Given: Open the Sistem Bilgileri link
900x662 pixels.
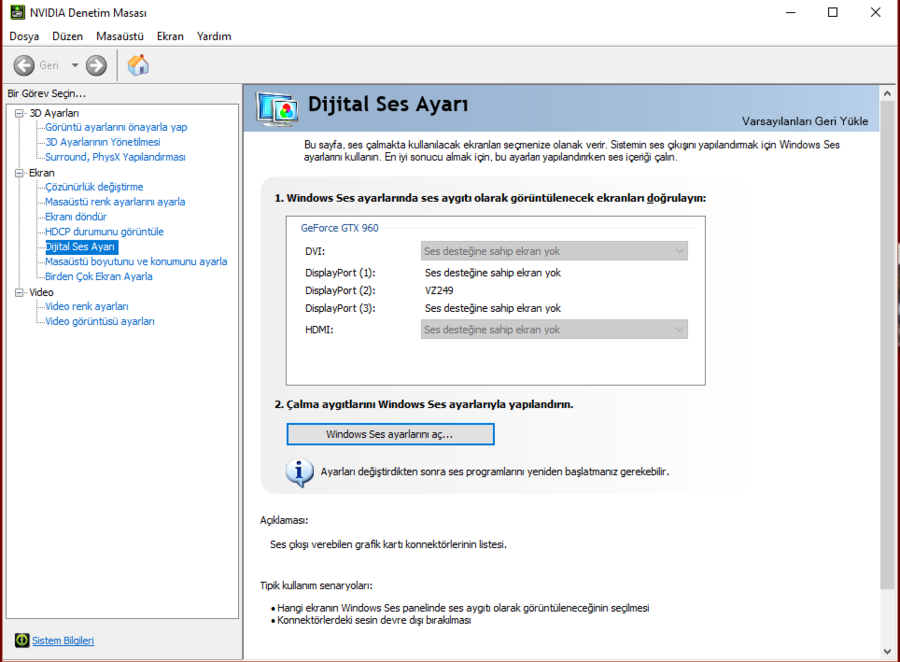Looking at the screenshot, I should pos(63,640).
